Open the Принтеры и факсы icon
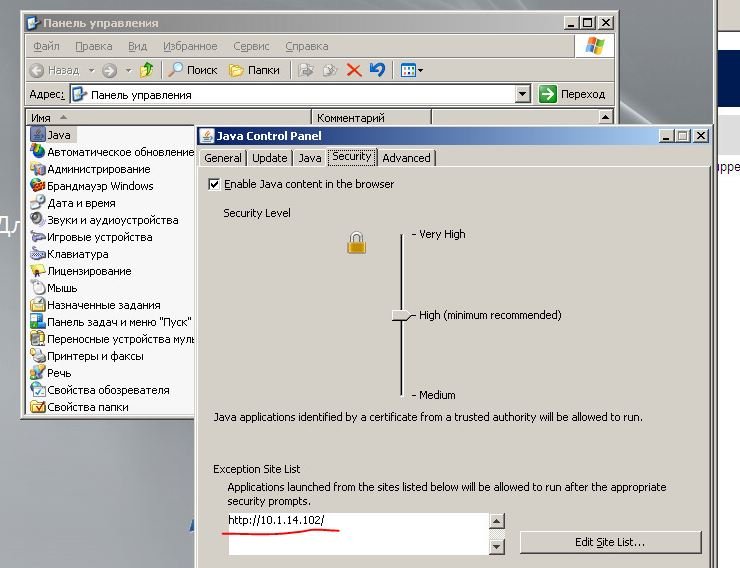Image resolution: width=740 pixels, height=568 pixels. [x=37, y=355]
